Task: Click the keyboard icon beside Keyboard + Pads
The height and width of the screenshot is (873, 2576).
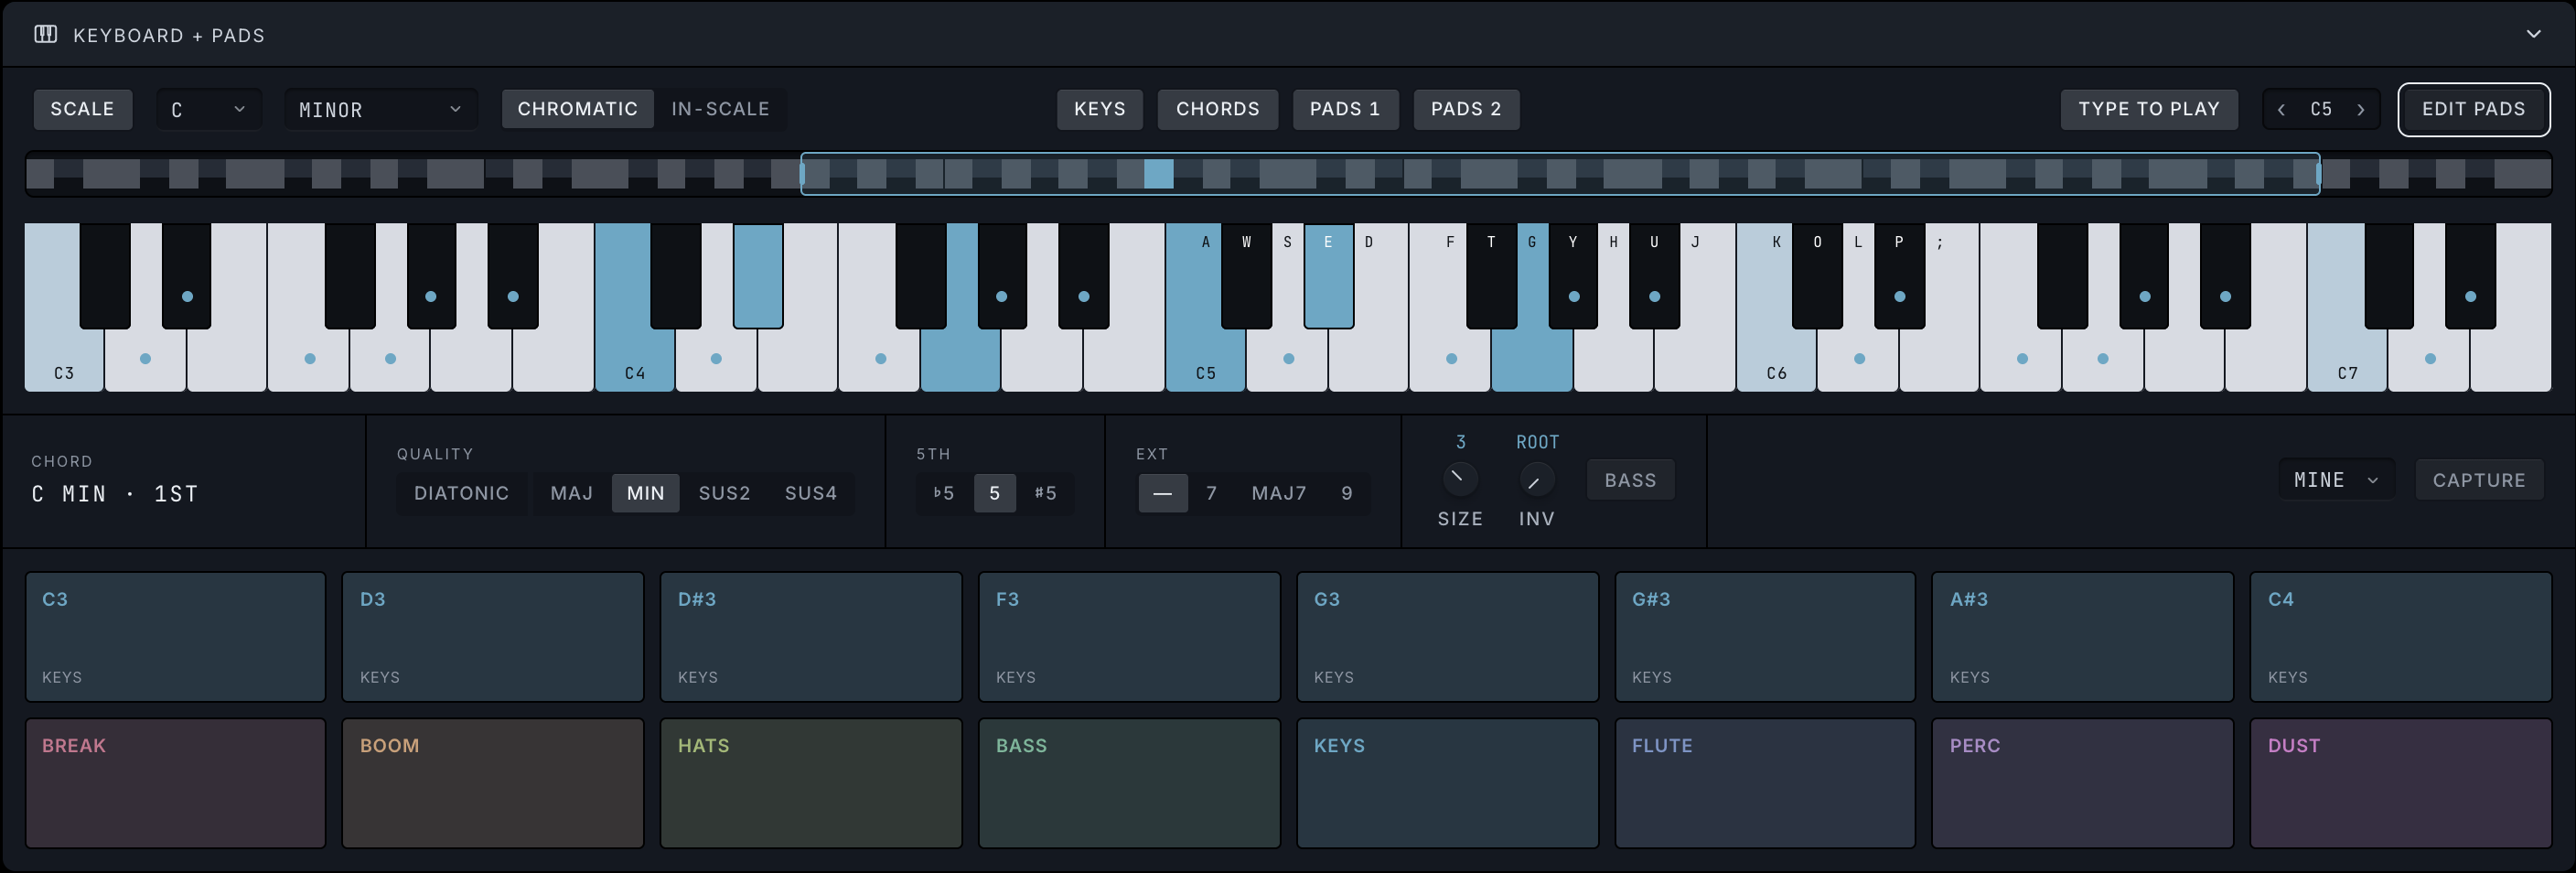Action: (45, 35)
